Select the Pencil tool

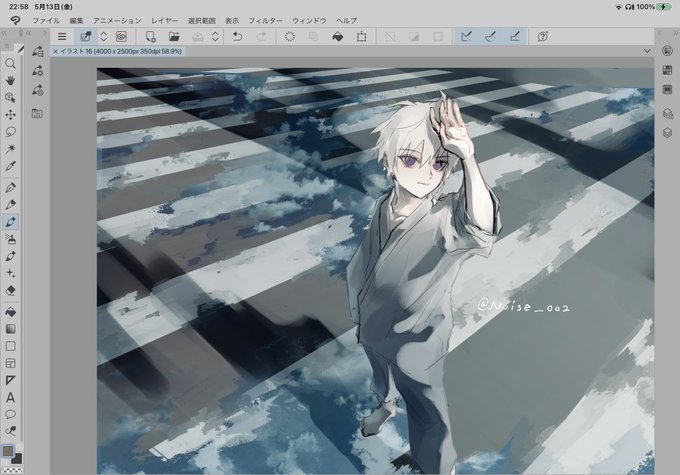10,204
